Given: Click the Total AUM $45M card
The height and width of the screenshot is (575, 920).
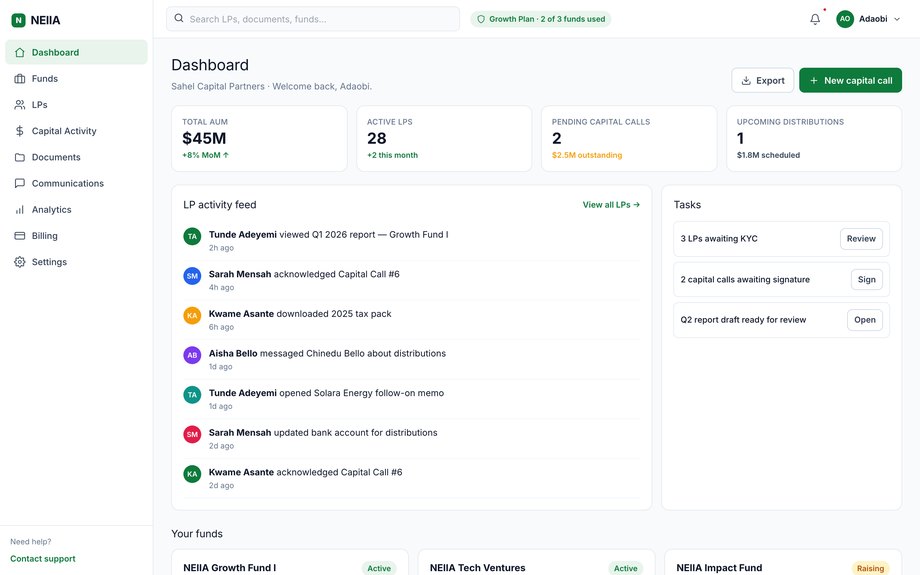Looking at the screenshot, I should (259, 138).
